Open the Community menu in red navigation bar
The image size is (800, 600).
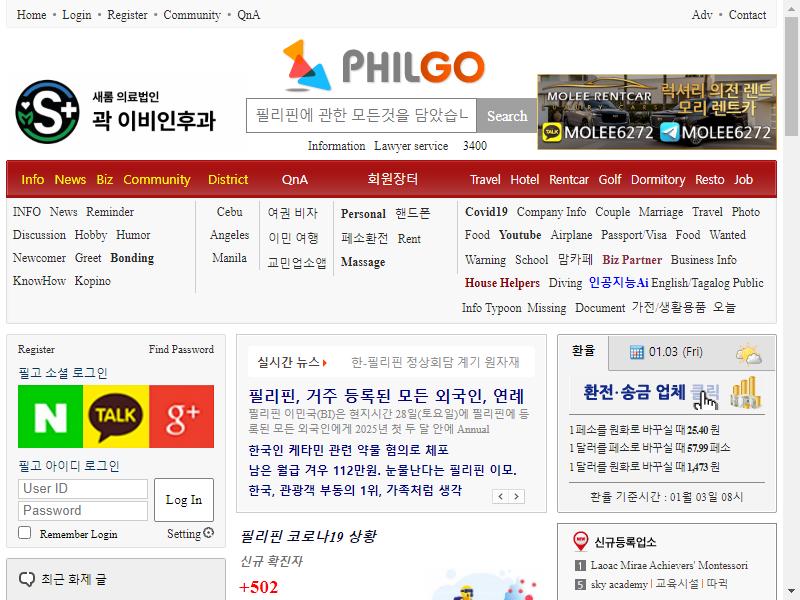coord(157,180)
